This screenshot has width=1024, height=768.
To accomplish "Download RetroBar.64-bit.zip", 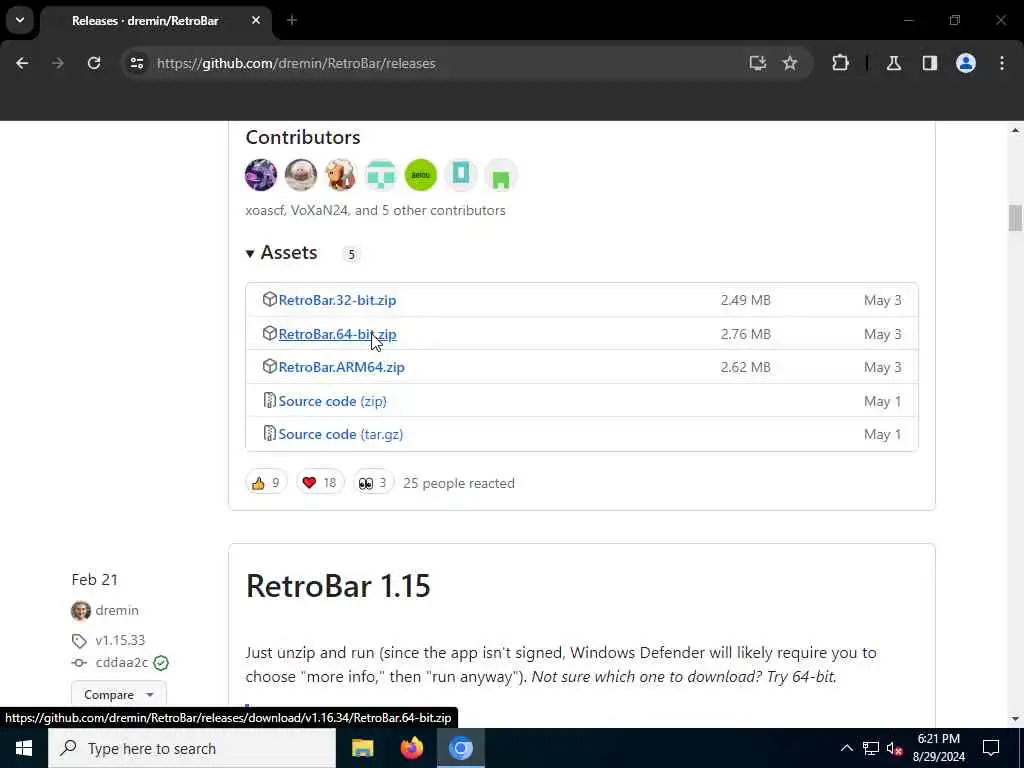I will point(337,334).
